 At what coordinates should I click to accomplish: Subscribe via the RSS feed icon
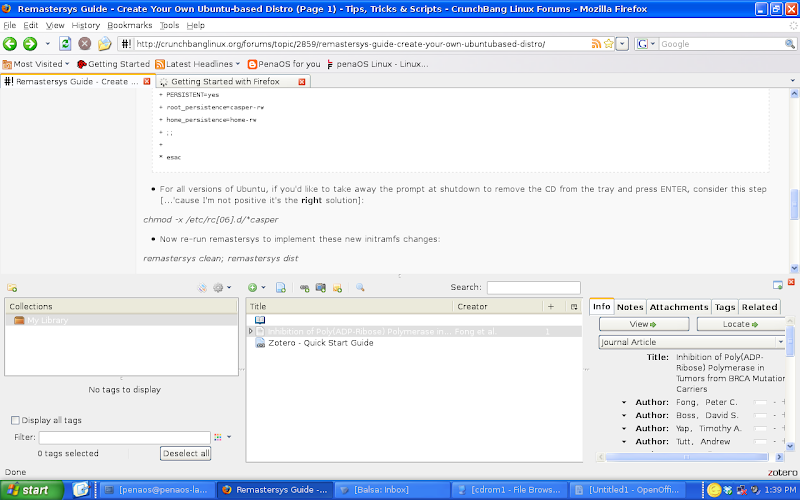click(595, 44)
